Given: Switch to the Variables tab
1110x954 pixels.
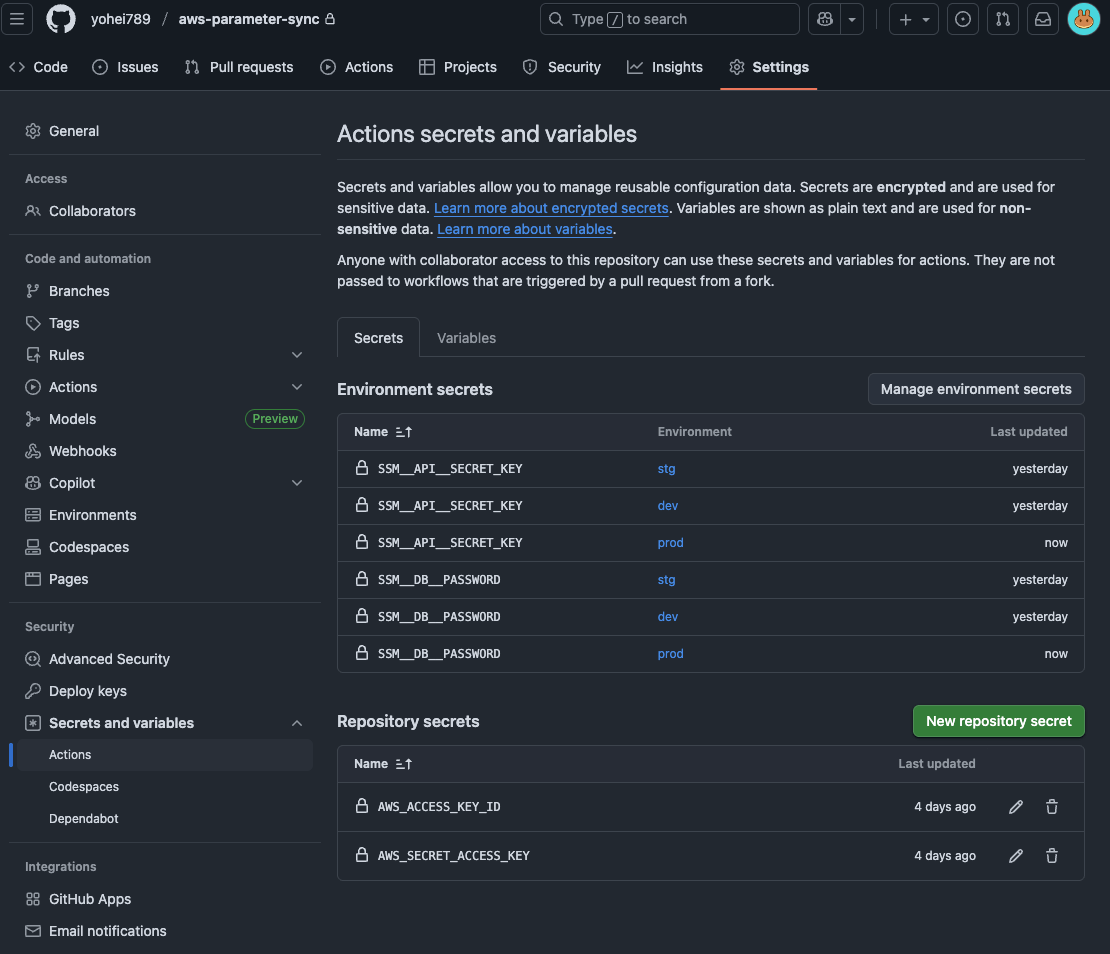Looking at the screenshot, I should 465,338.
